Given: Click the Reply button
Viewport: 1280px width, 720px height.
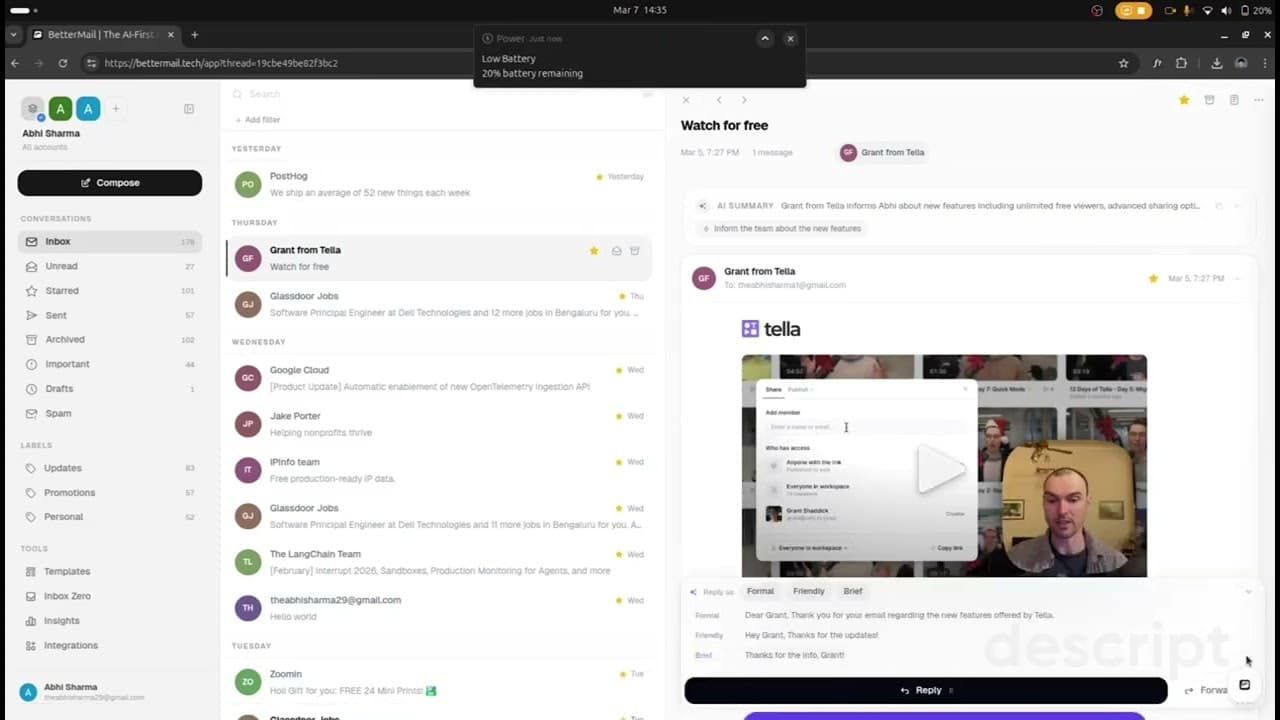Looking at the screenshot, I should (925, 689).
